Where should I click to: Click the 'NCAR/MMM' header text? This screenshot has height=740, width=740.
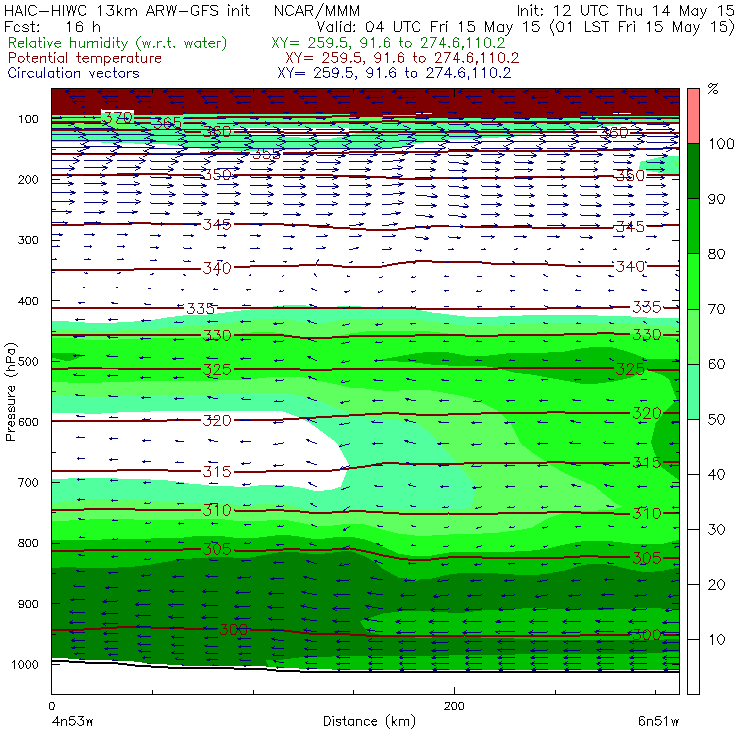tap(317, 10)
